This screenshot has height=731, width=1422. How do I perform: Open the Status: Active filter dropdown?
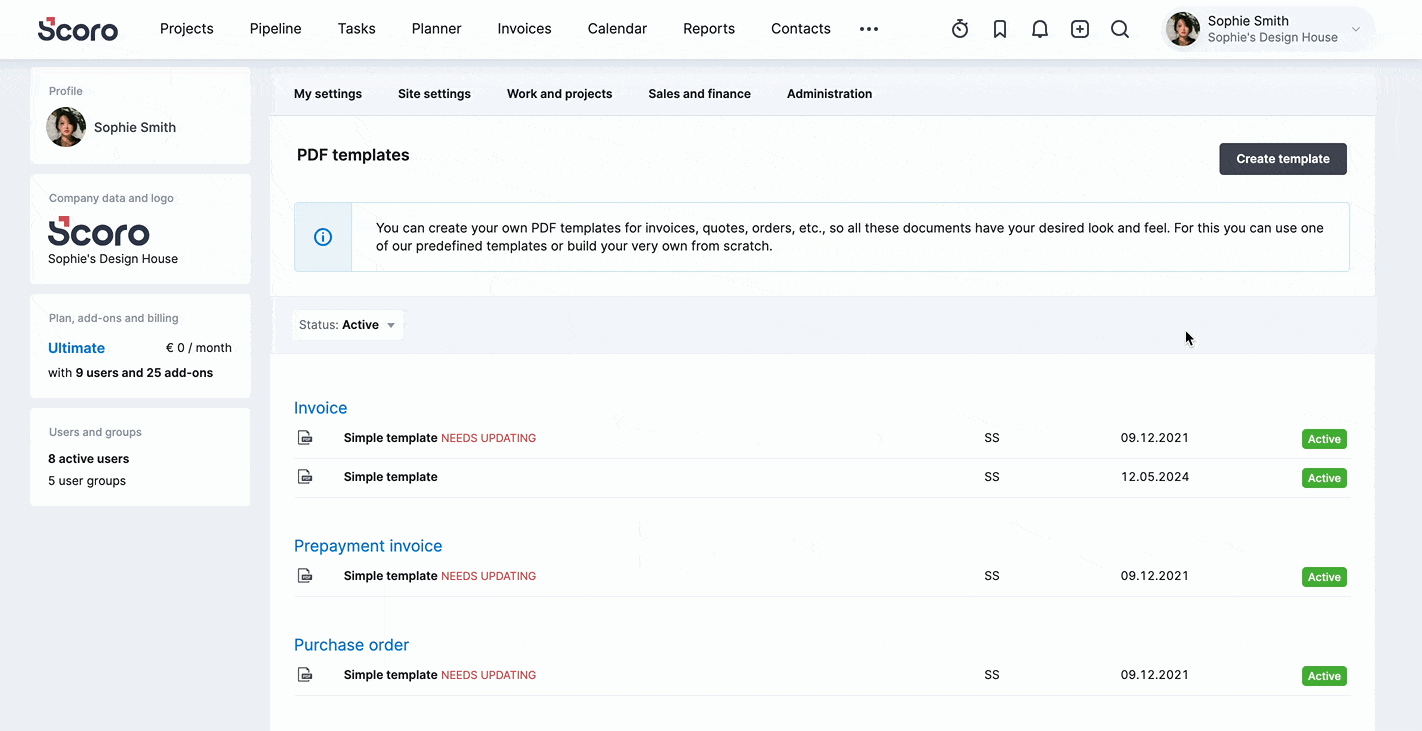(348, 325)
